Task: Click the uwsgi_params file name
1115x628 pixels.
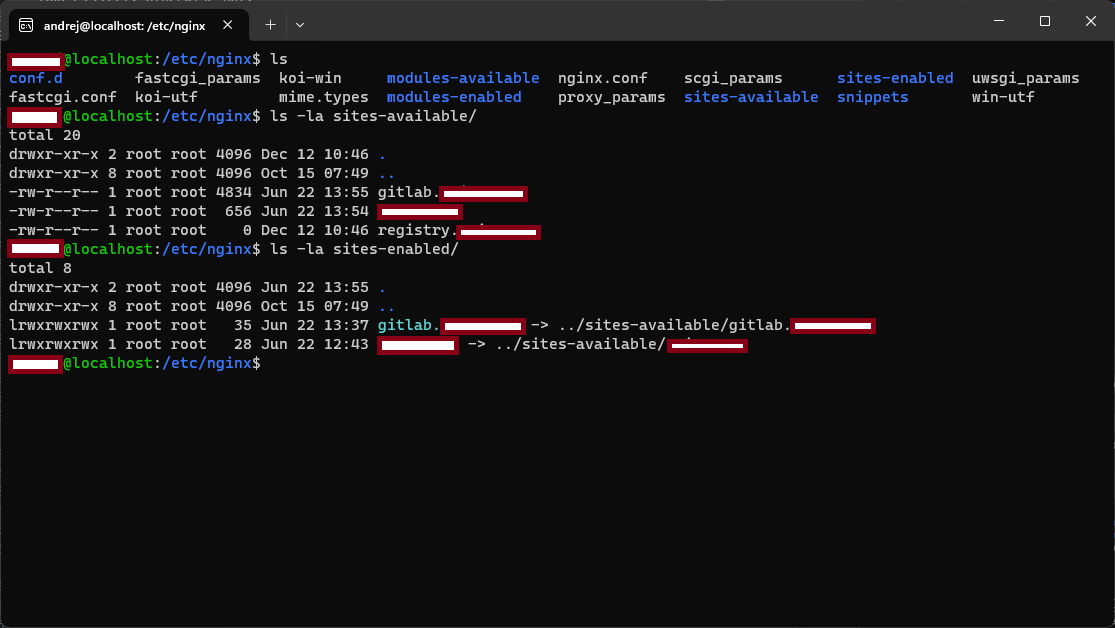Action: click(1025, 77)
